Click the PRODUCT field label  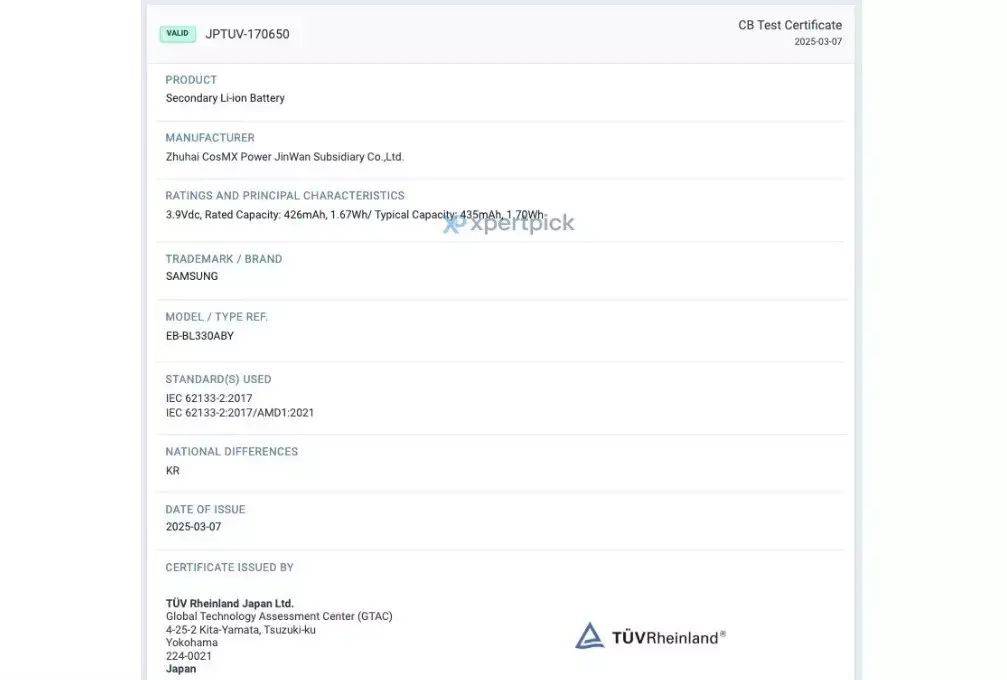tap(191, 80)
